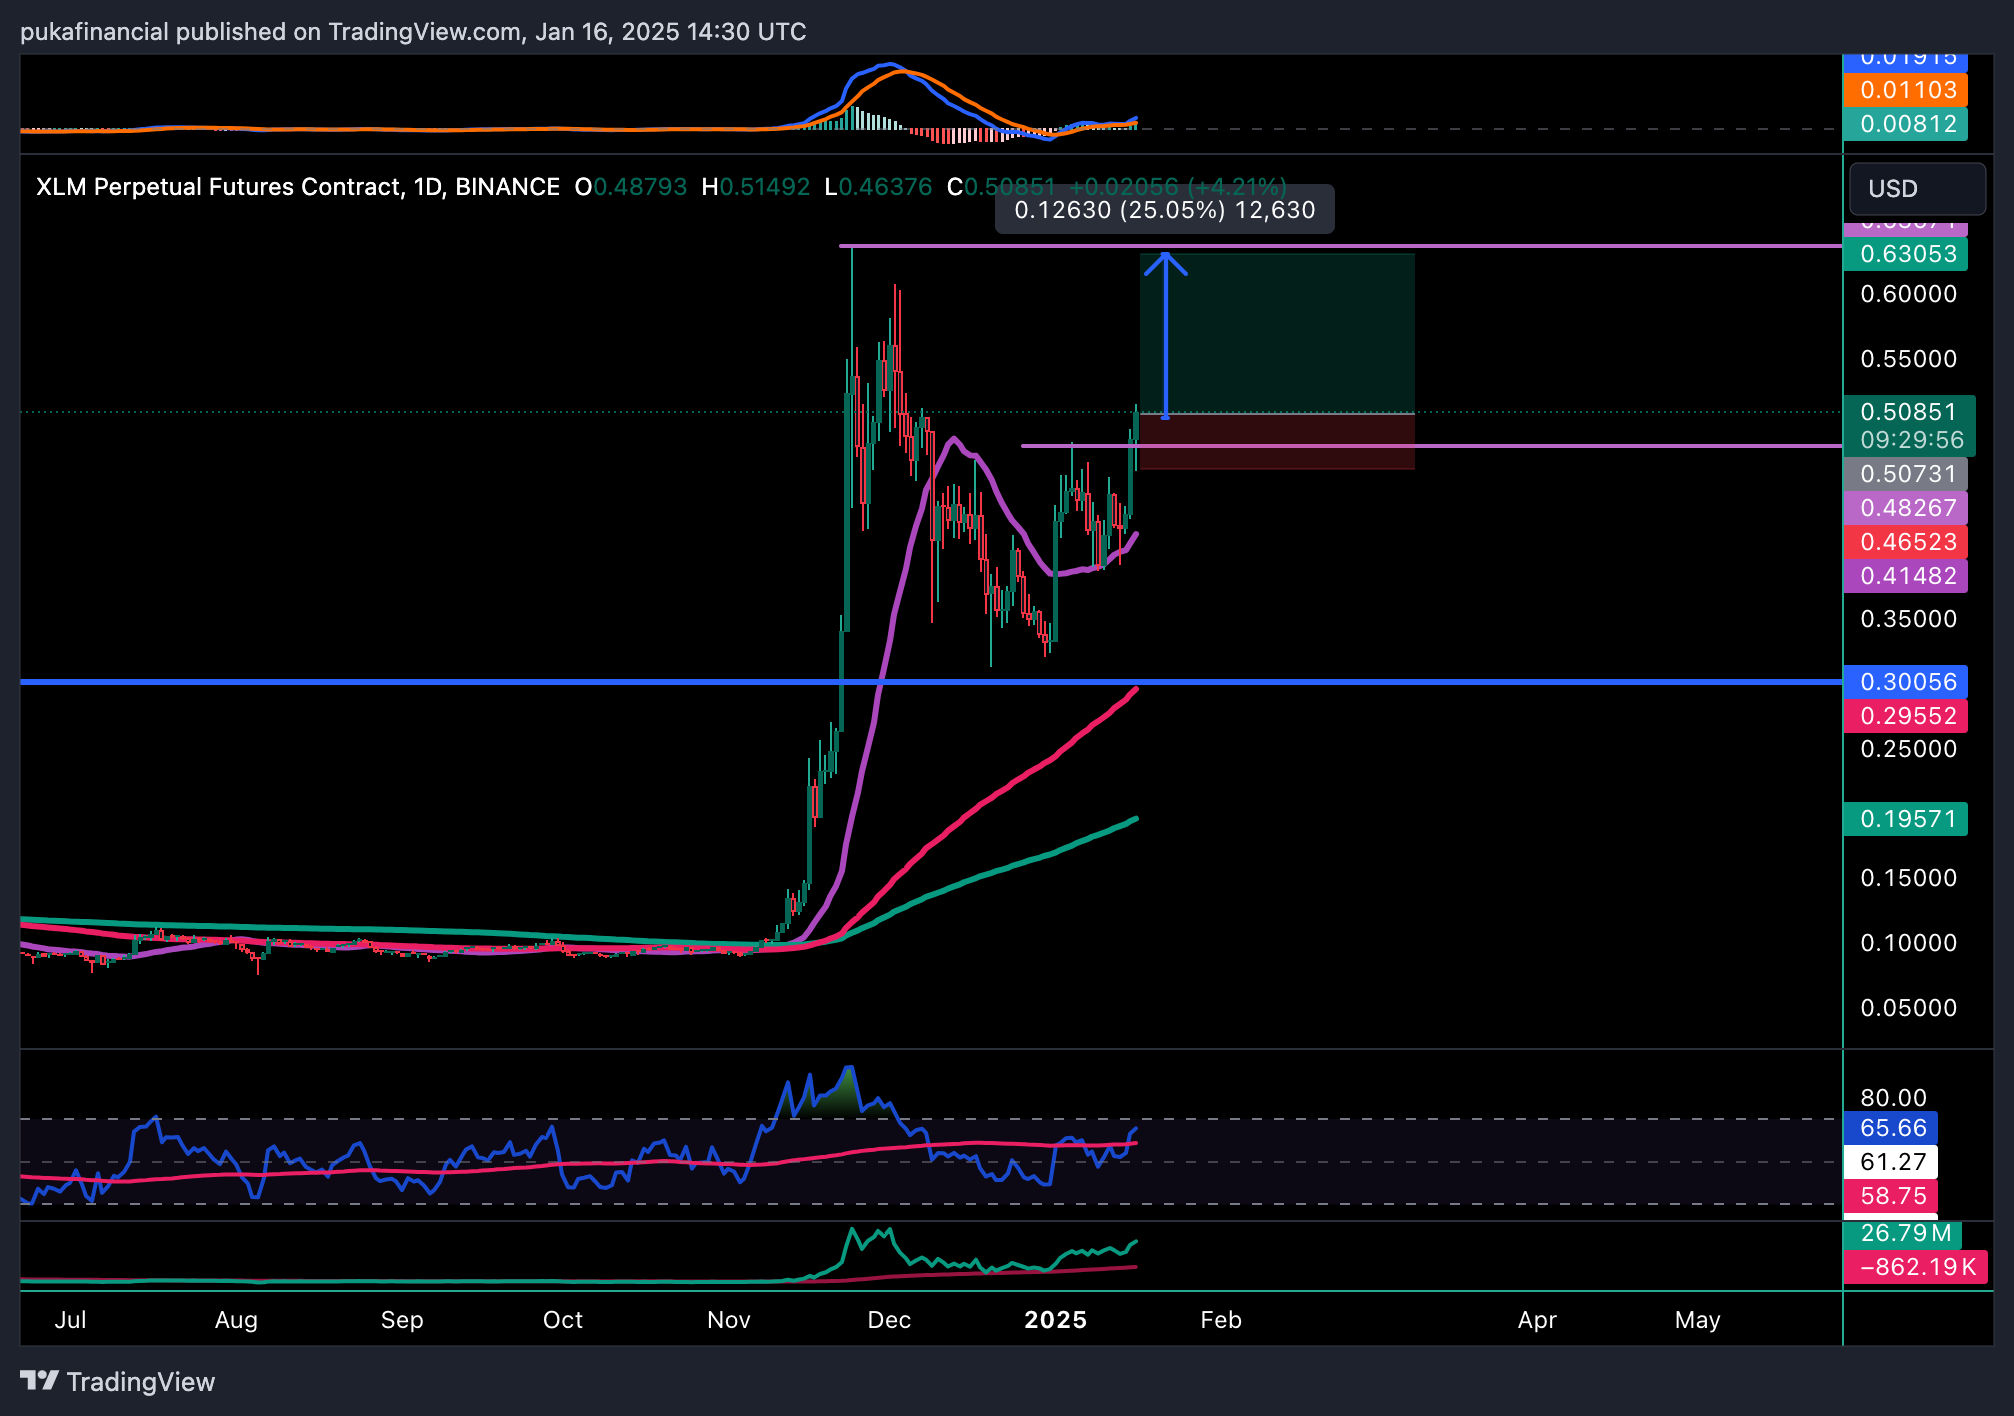Viewport: 2014px width, 1416px height.
Task: Open the USD currency selector
Action: tap(1916, 189)
